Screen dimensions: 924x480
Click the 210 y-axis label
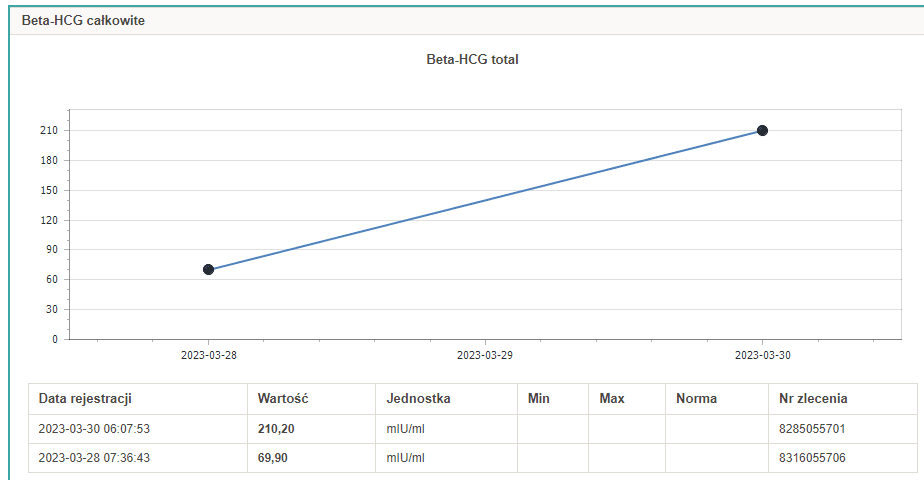[x=49, y=131]
